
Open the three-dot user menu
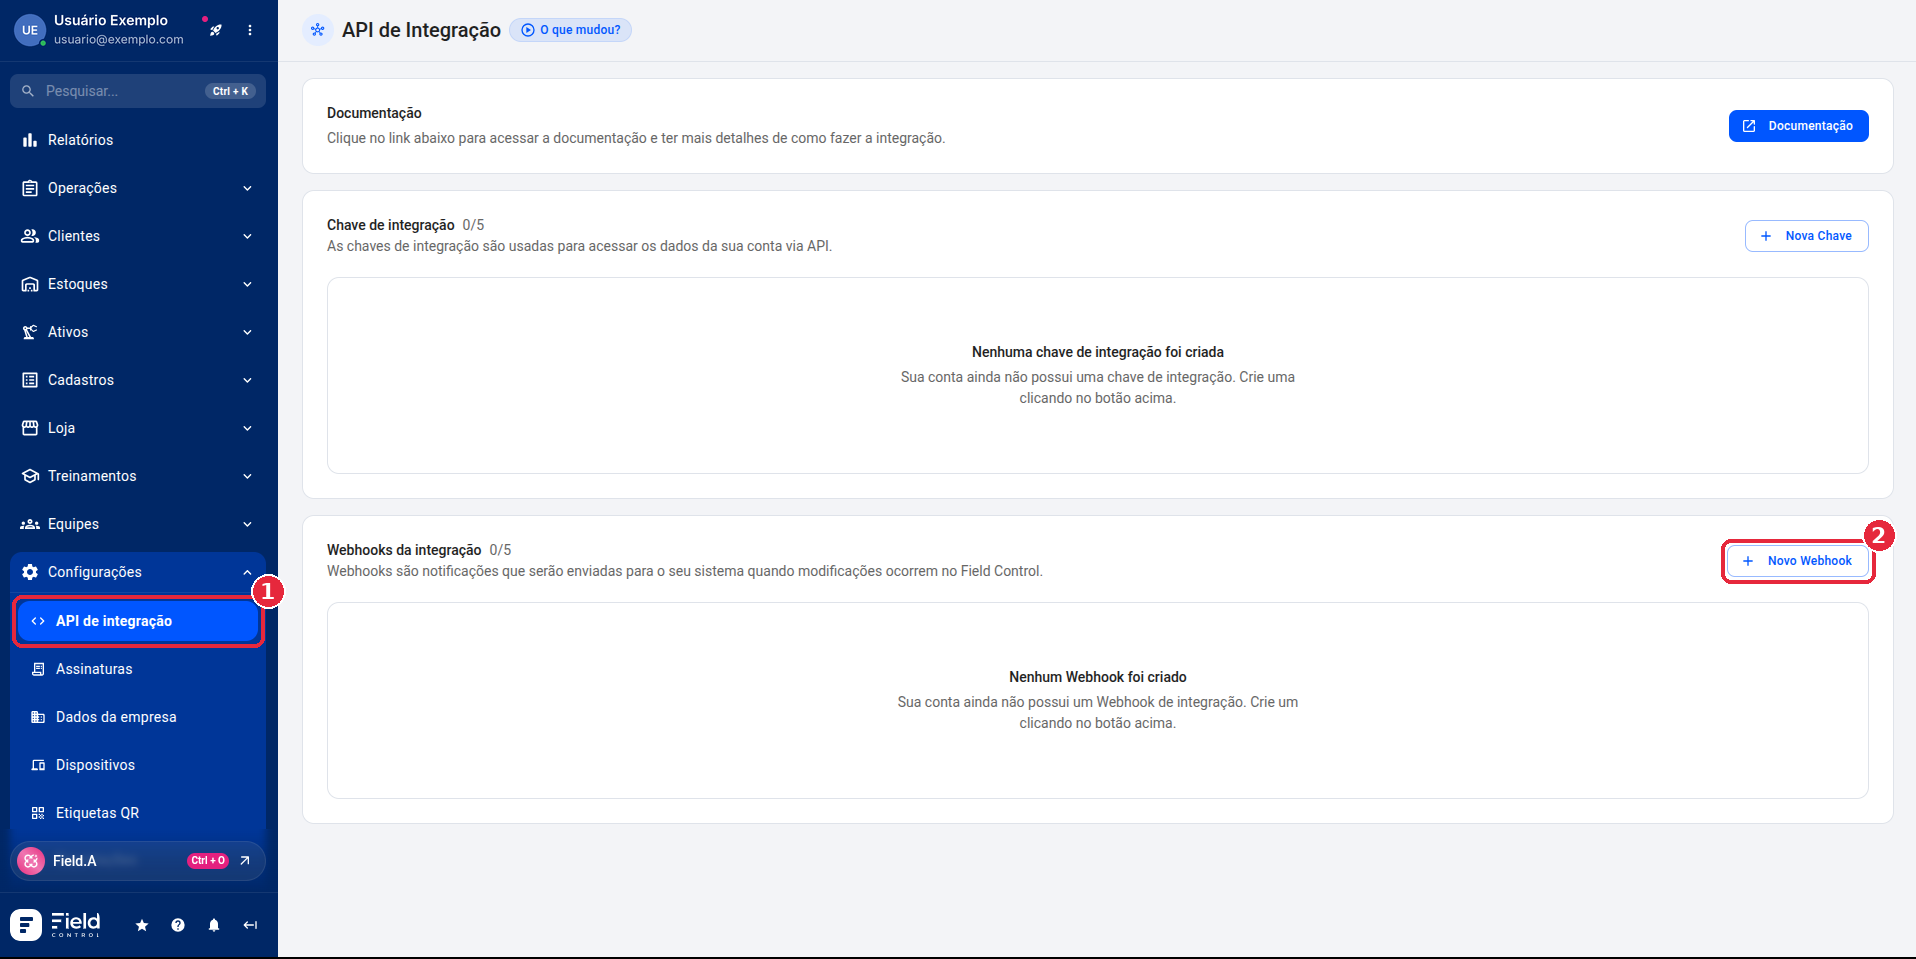click(250, 30)
